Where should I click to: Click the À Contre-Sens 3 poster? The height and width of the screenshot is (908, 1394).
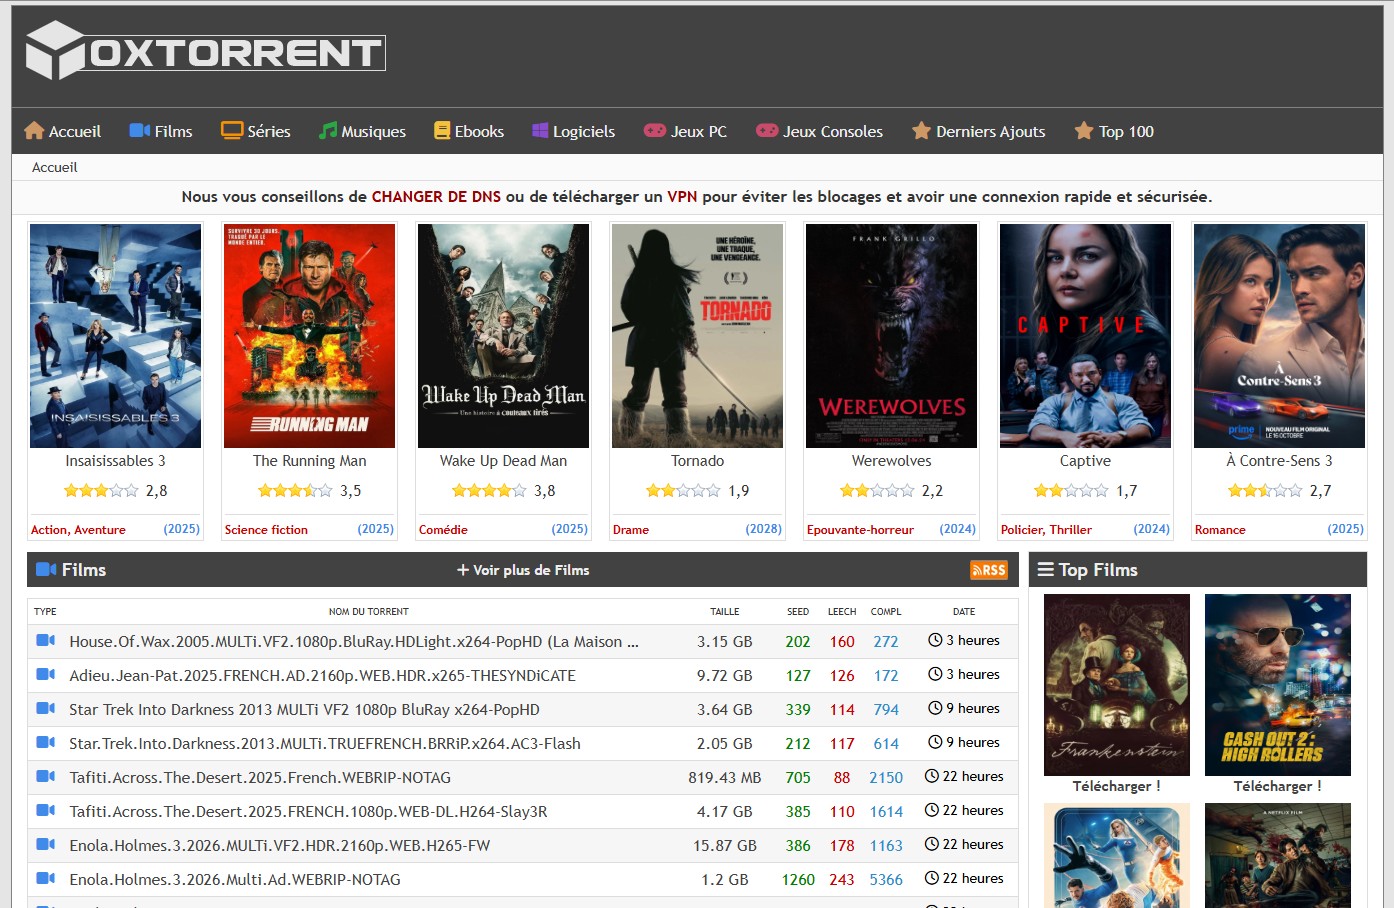click(x=1280, y=336)
